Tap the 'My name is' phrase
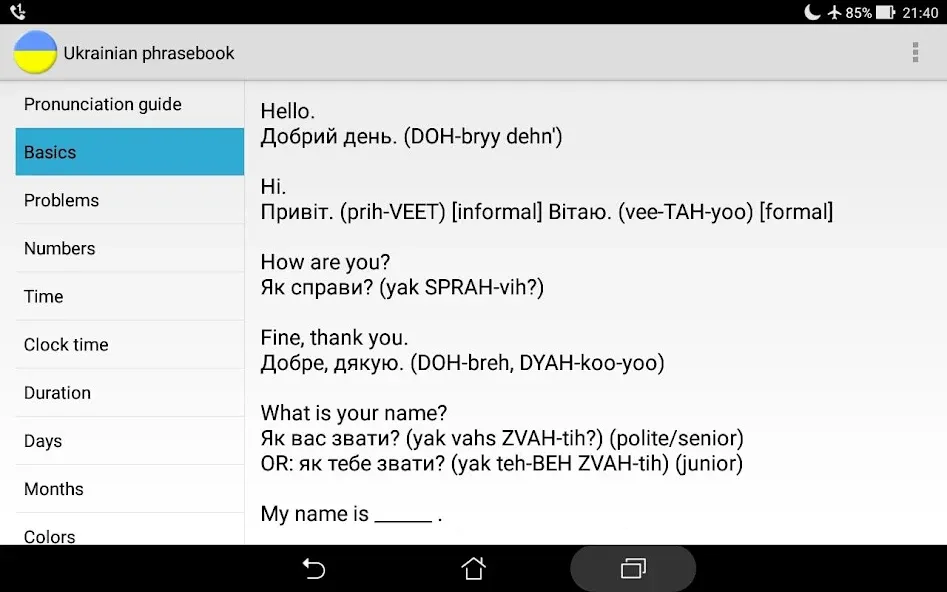The image size is (947, 592). pyautogui.click(x=351, y=514)
